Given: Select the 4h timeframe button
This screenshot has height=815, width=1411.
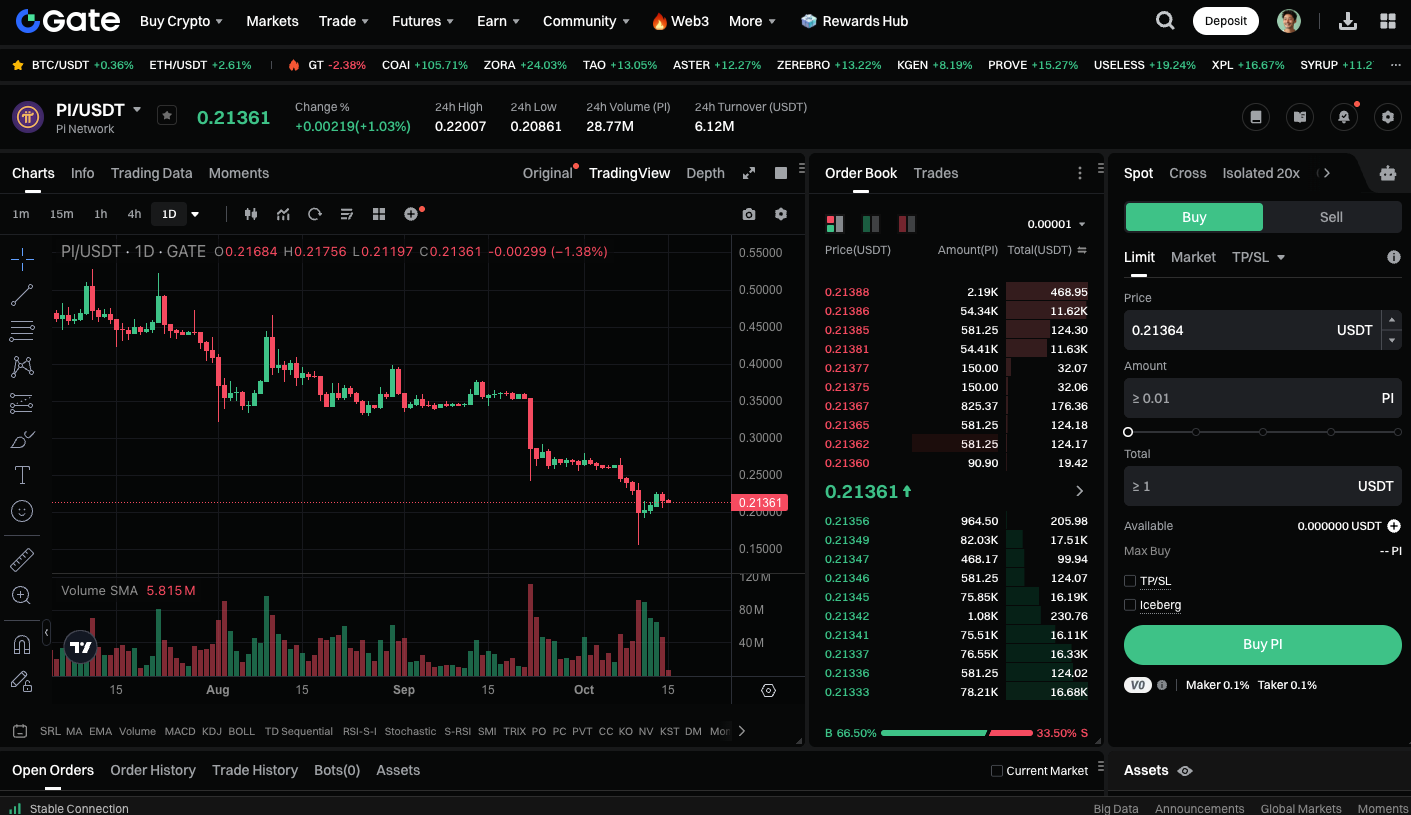Looking at the screenshot, I should 134,214.
